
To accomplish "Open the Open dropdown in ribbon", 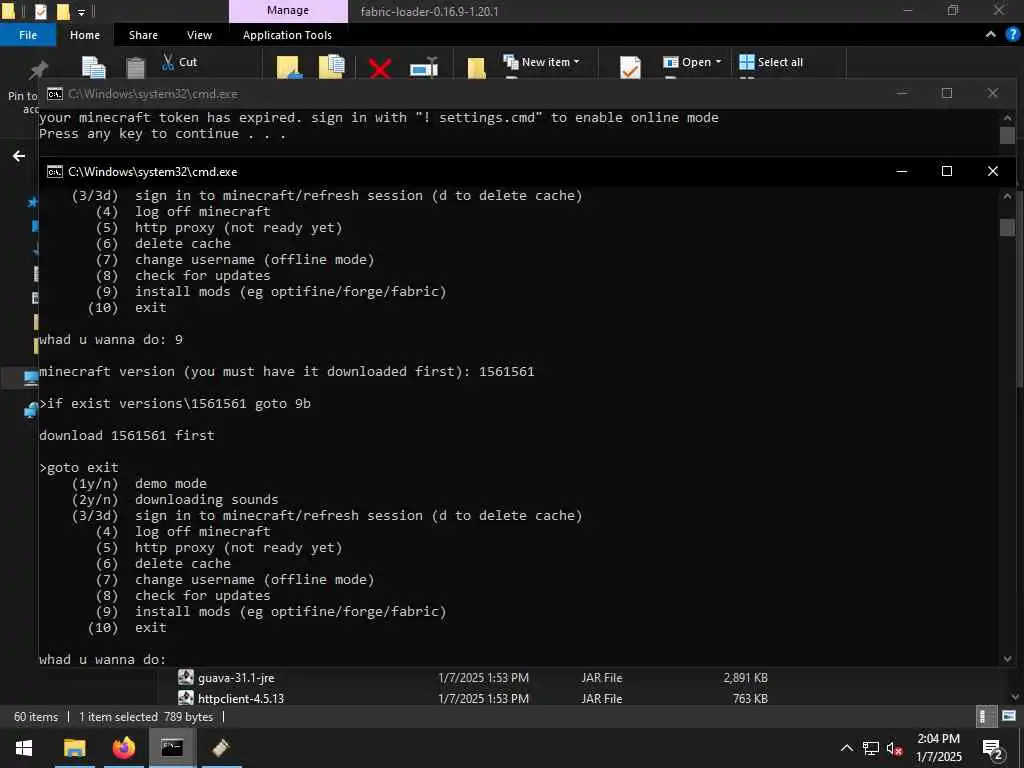I will pyautogui.click(x=692, y=62).
